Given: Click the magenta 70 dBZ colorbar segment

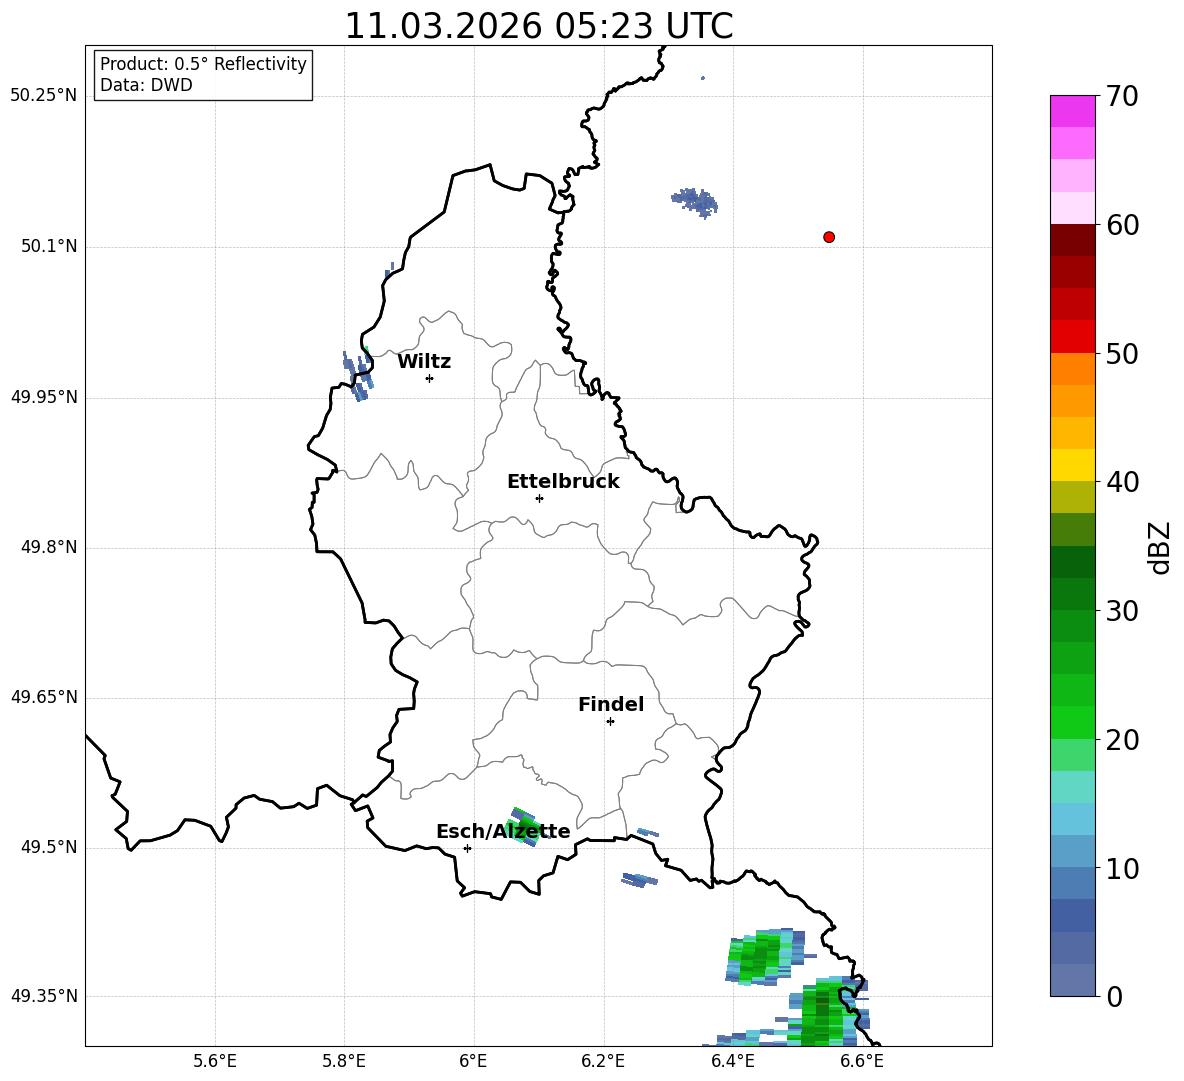Looking at the screenshot, I should (x=1072, y=111).
